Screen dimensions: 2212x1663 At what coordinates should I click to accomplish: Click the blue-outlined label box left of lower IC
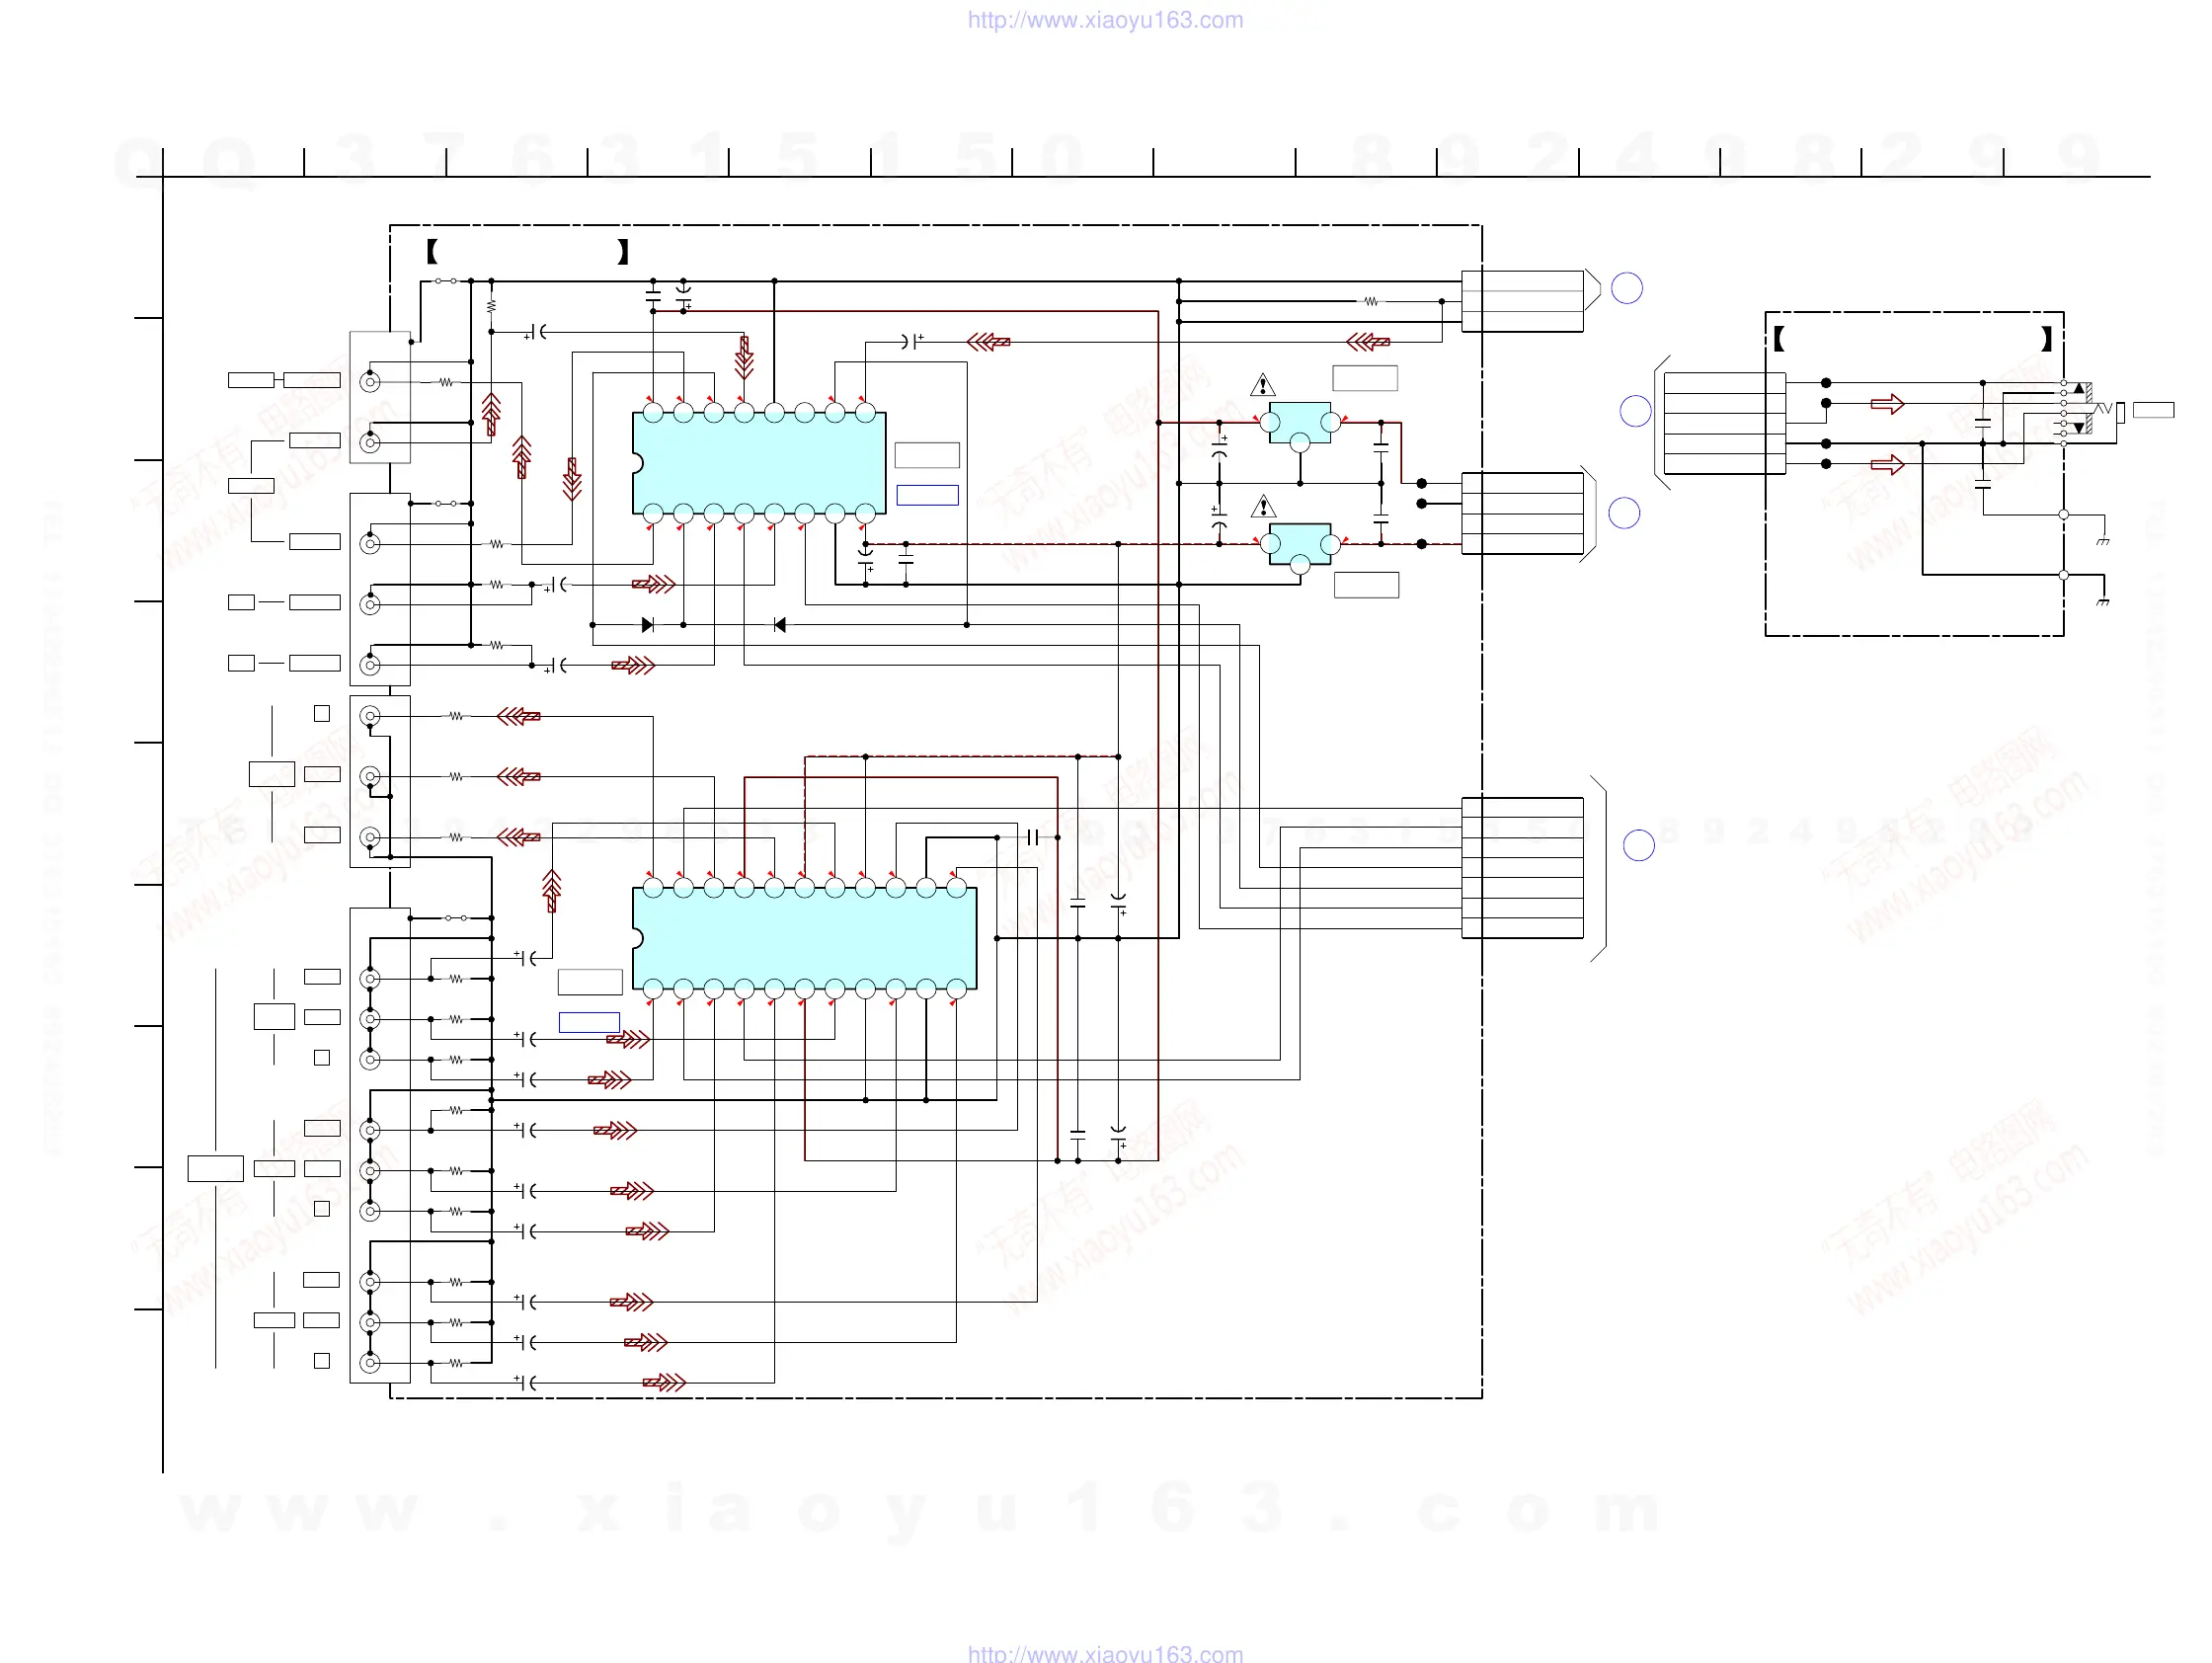tap(589, 1022)
